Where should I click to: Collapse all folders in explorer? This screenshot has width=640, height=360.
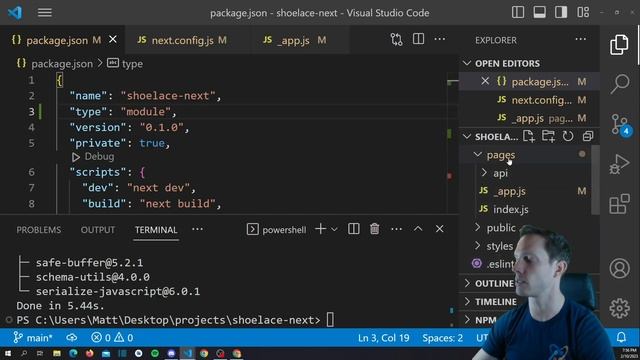click(588, 136)
